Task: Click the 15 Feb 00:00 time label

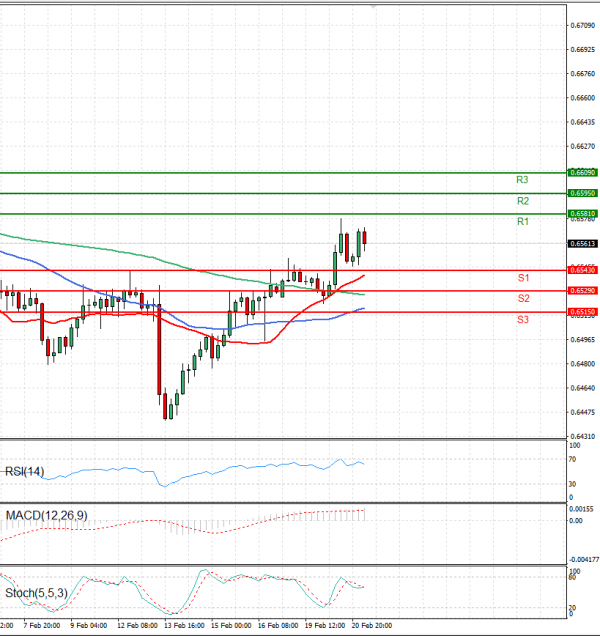Action: point(231,625)
